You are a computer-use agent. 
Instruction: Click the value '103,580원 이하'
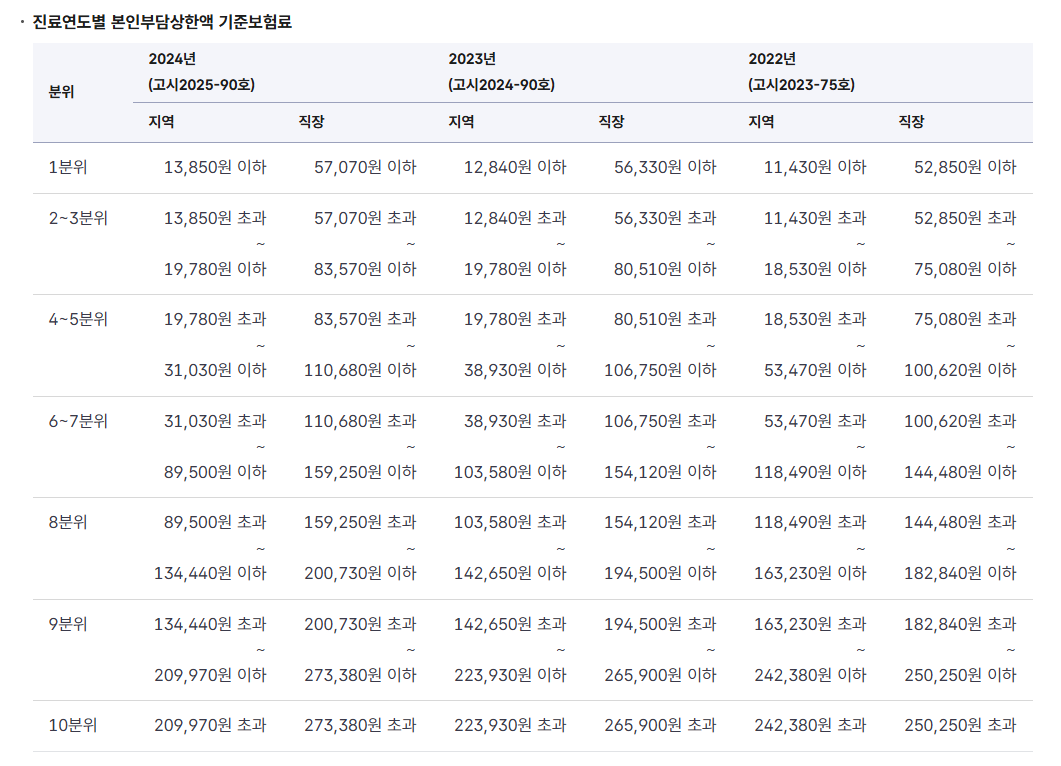(510, 472)
